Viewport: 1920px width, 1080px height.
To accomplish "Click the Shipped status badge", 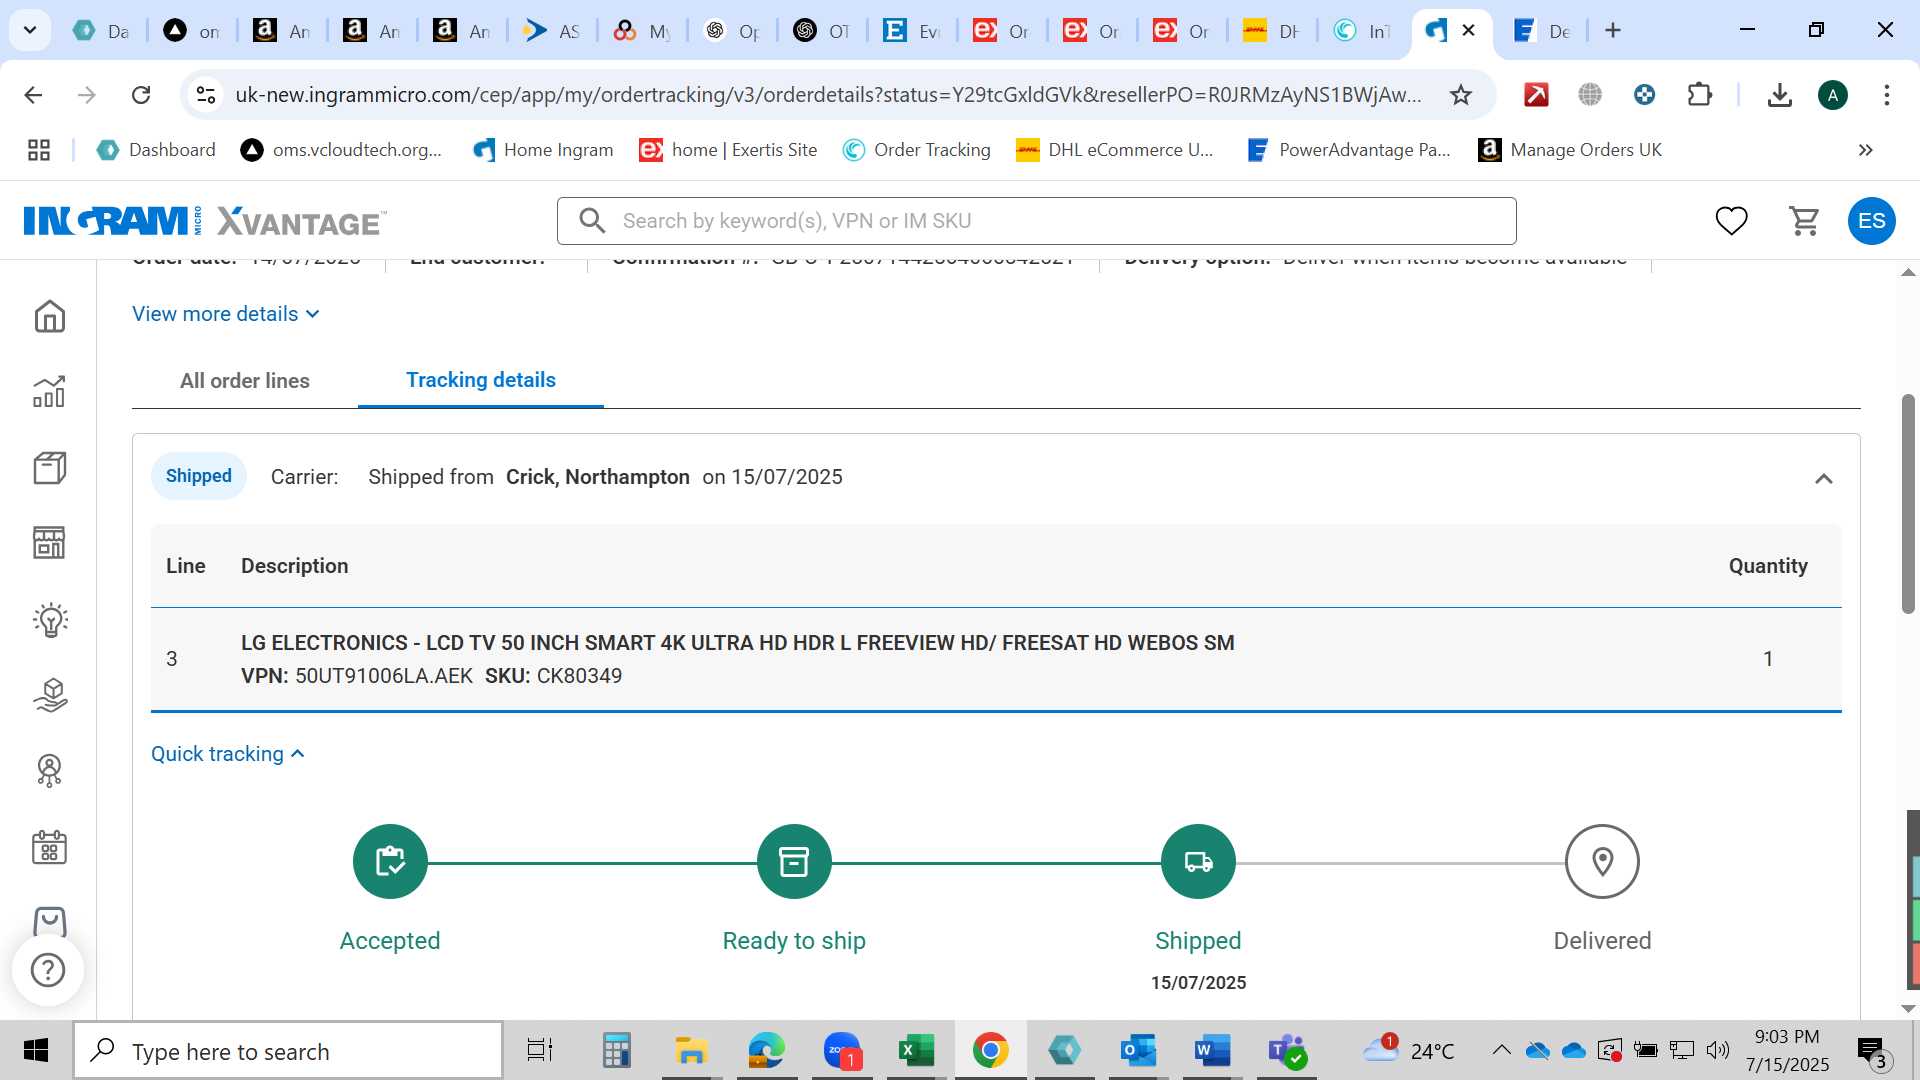I will [199, 477].
